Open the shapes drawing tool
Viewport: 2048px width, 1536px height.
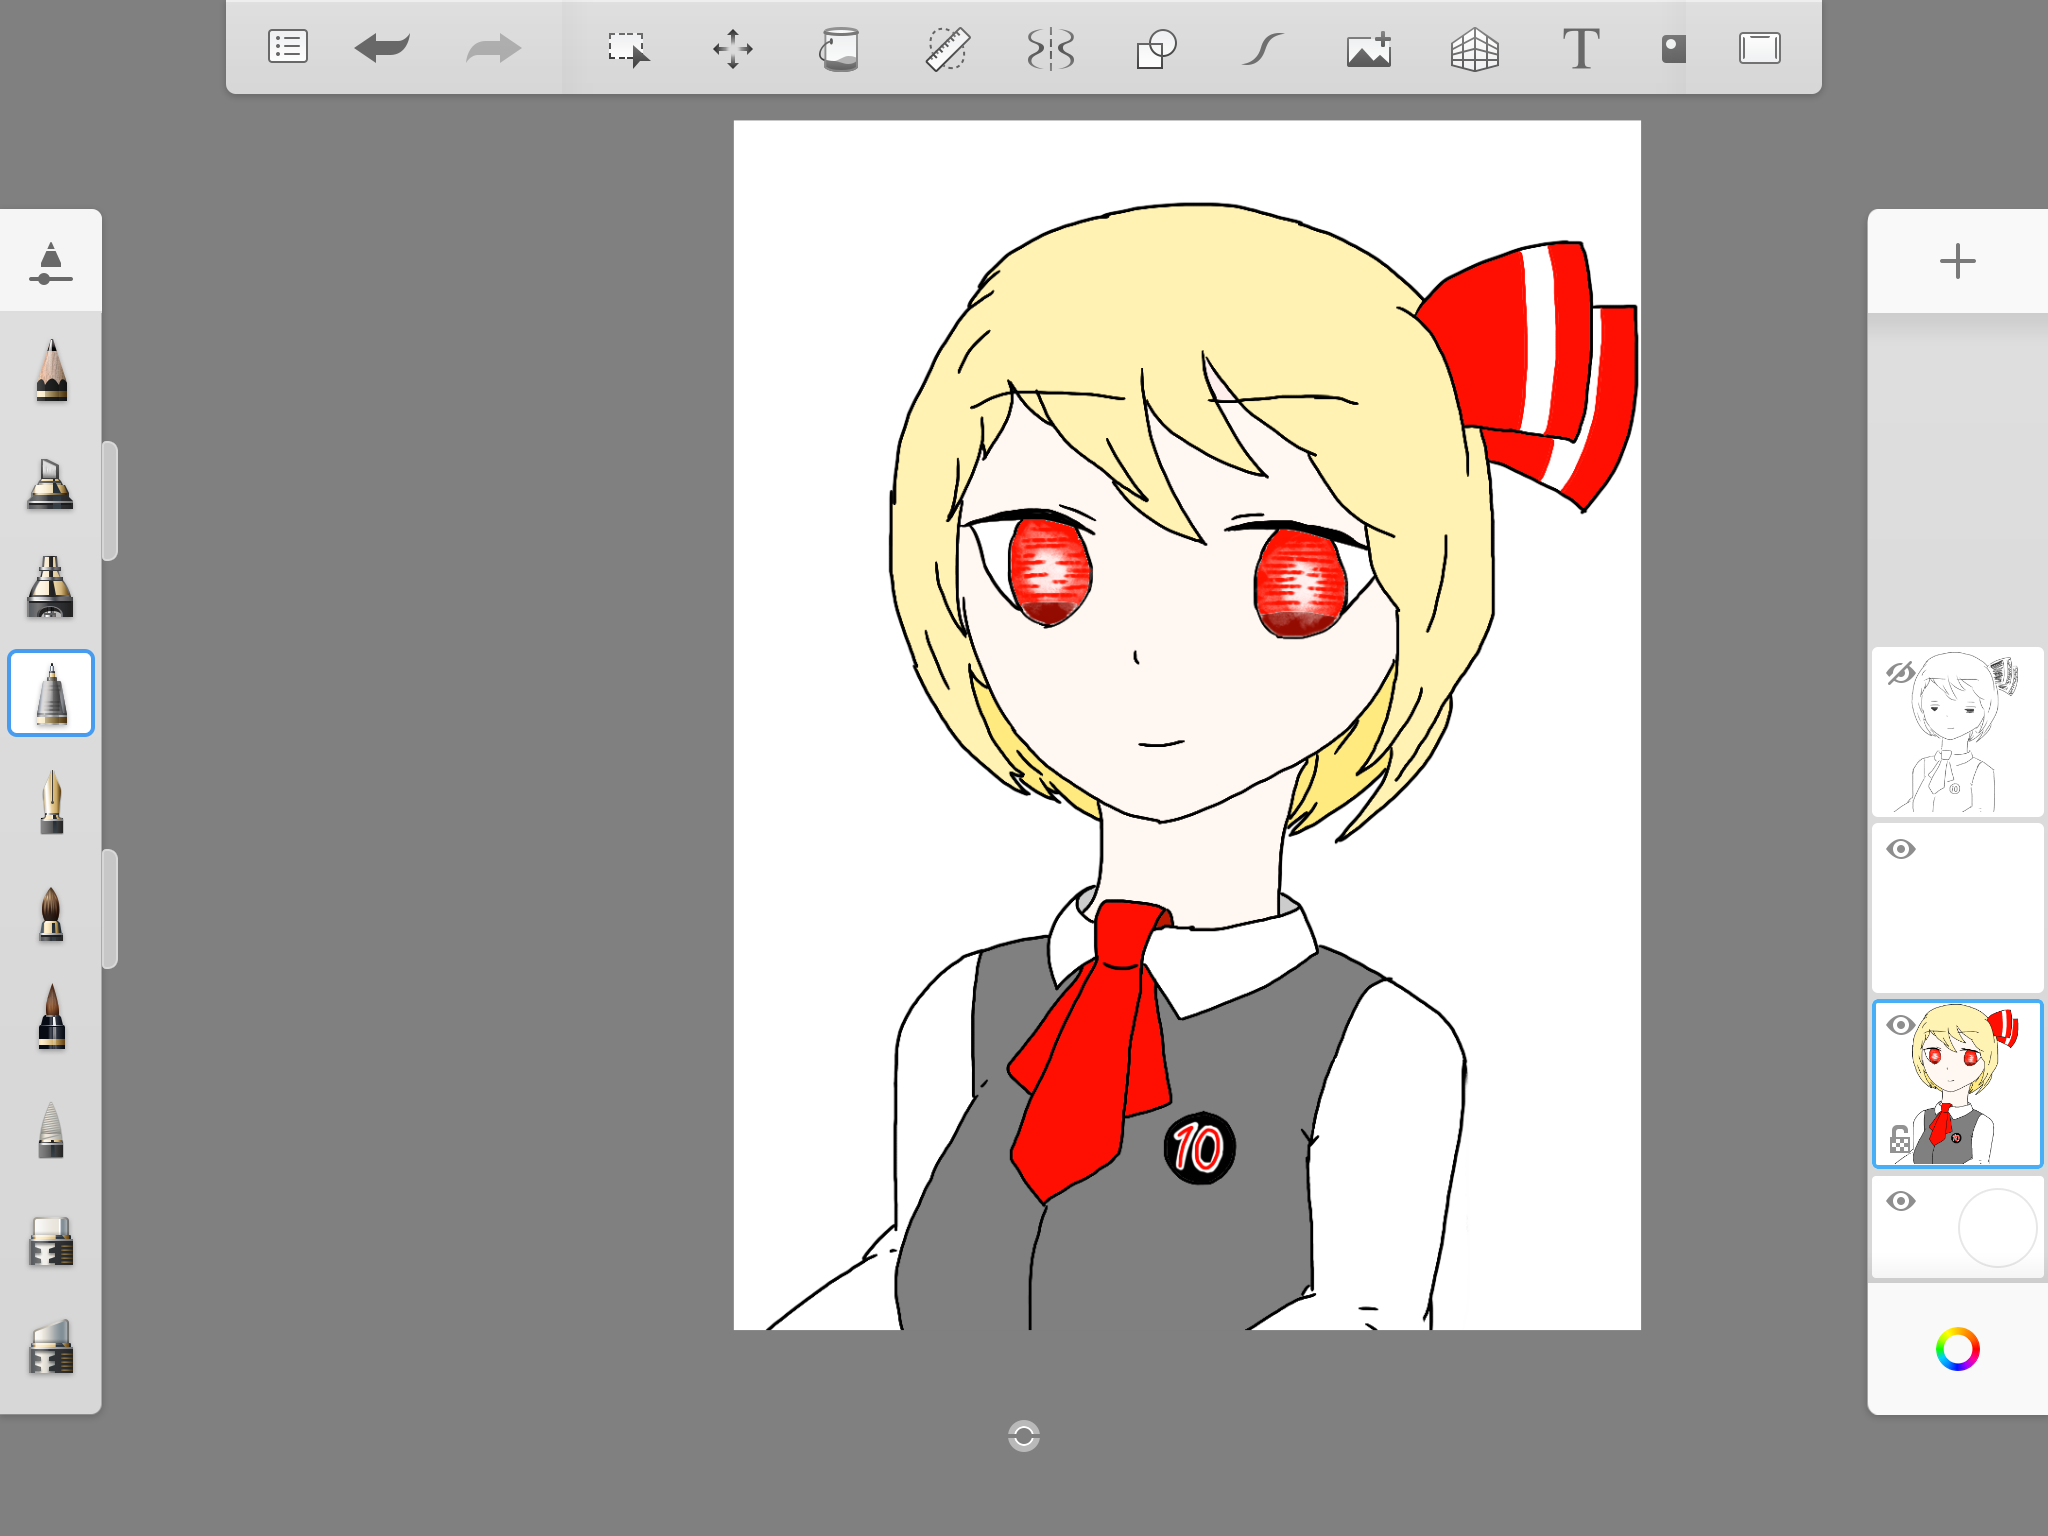[x=1157, y=48]
